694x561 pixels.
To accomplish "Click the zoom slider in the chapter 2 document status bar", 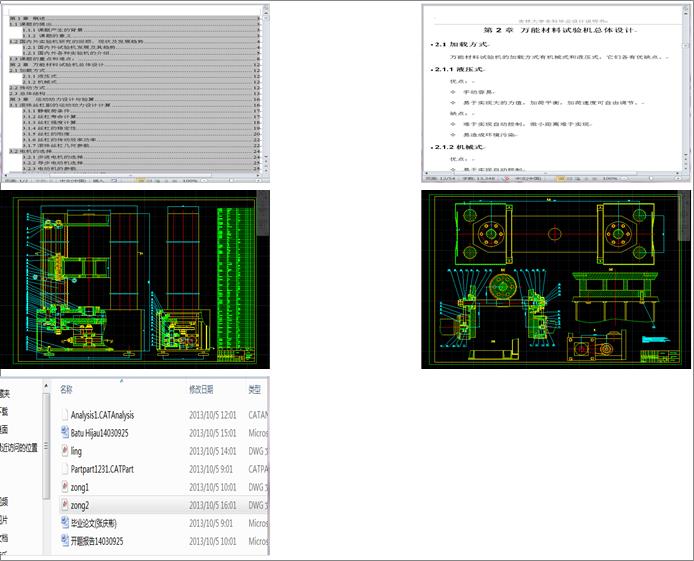I will tap(652, 178).
